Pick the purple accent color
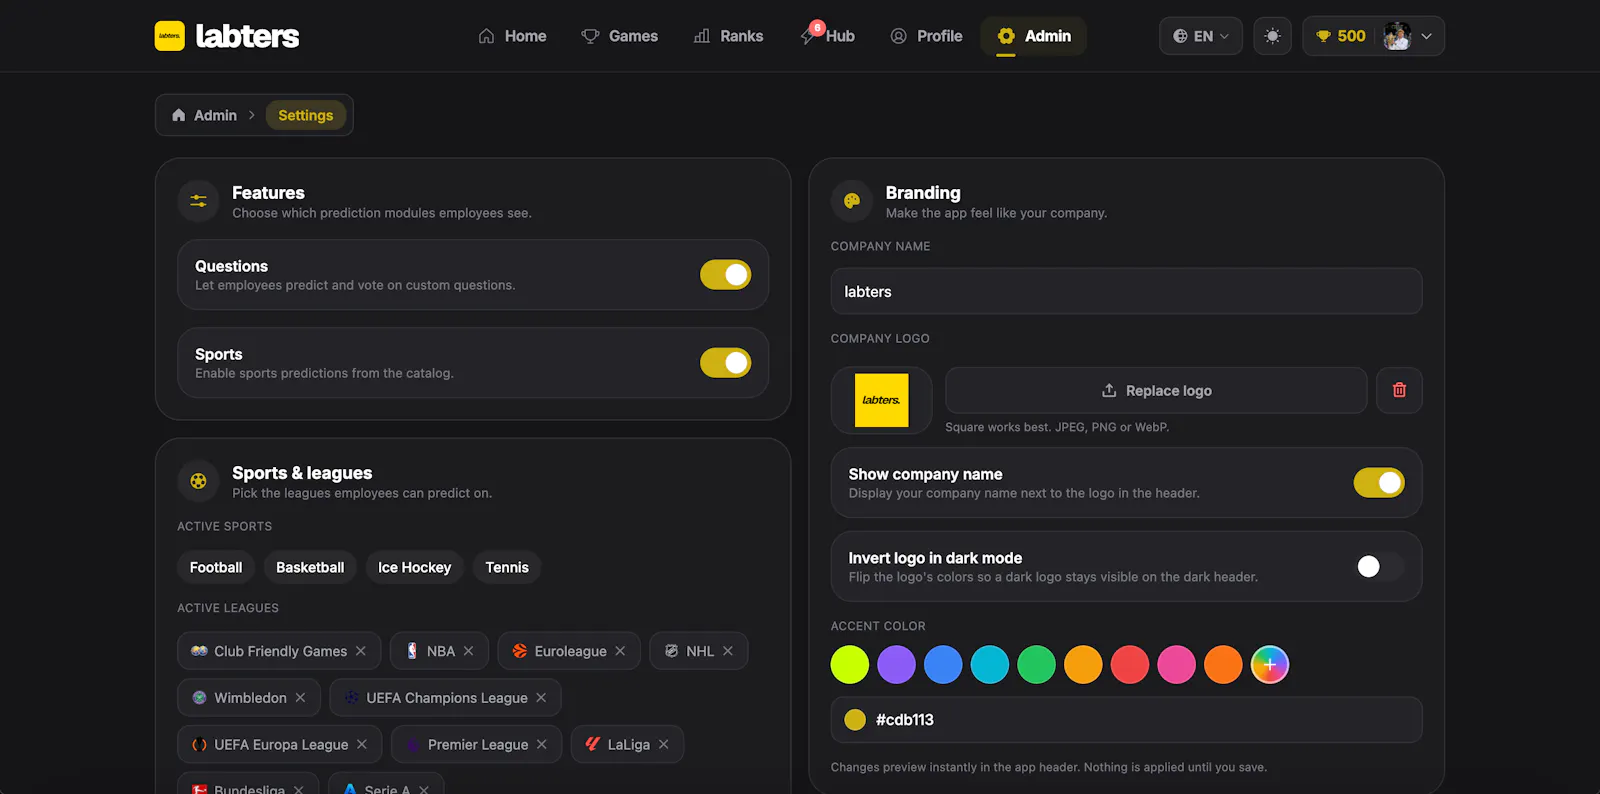 point(897,665)
